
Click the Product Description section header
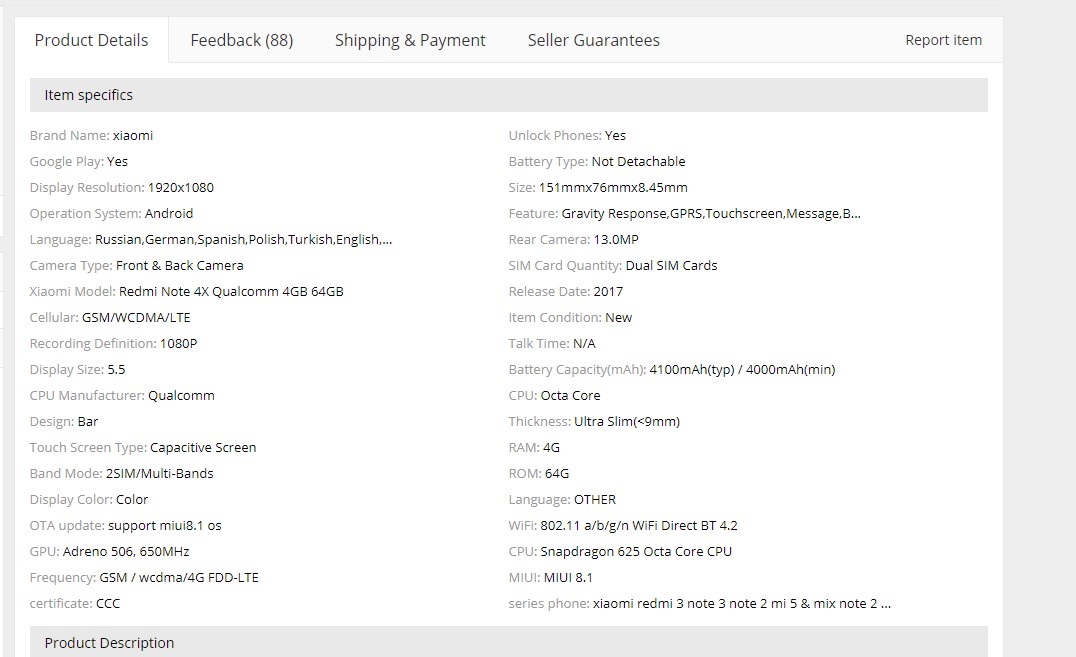(x=109, y=642)
